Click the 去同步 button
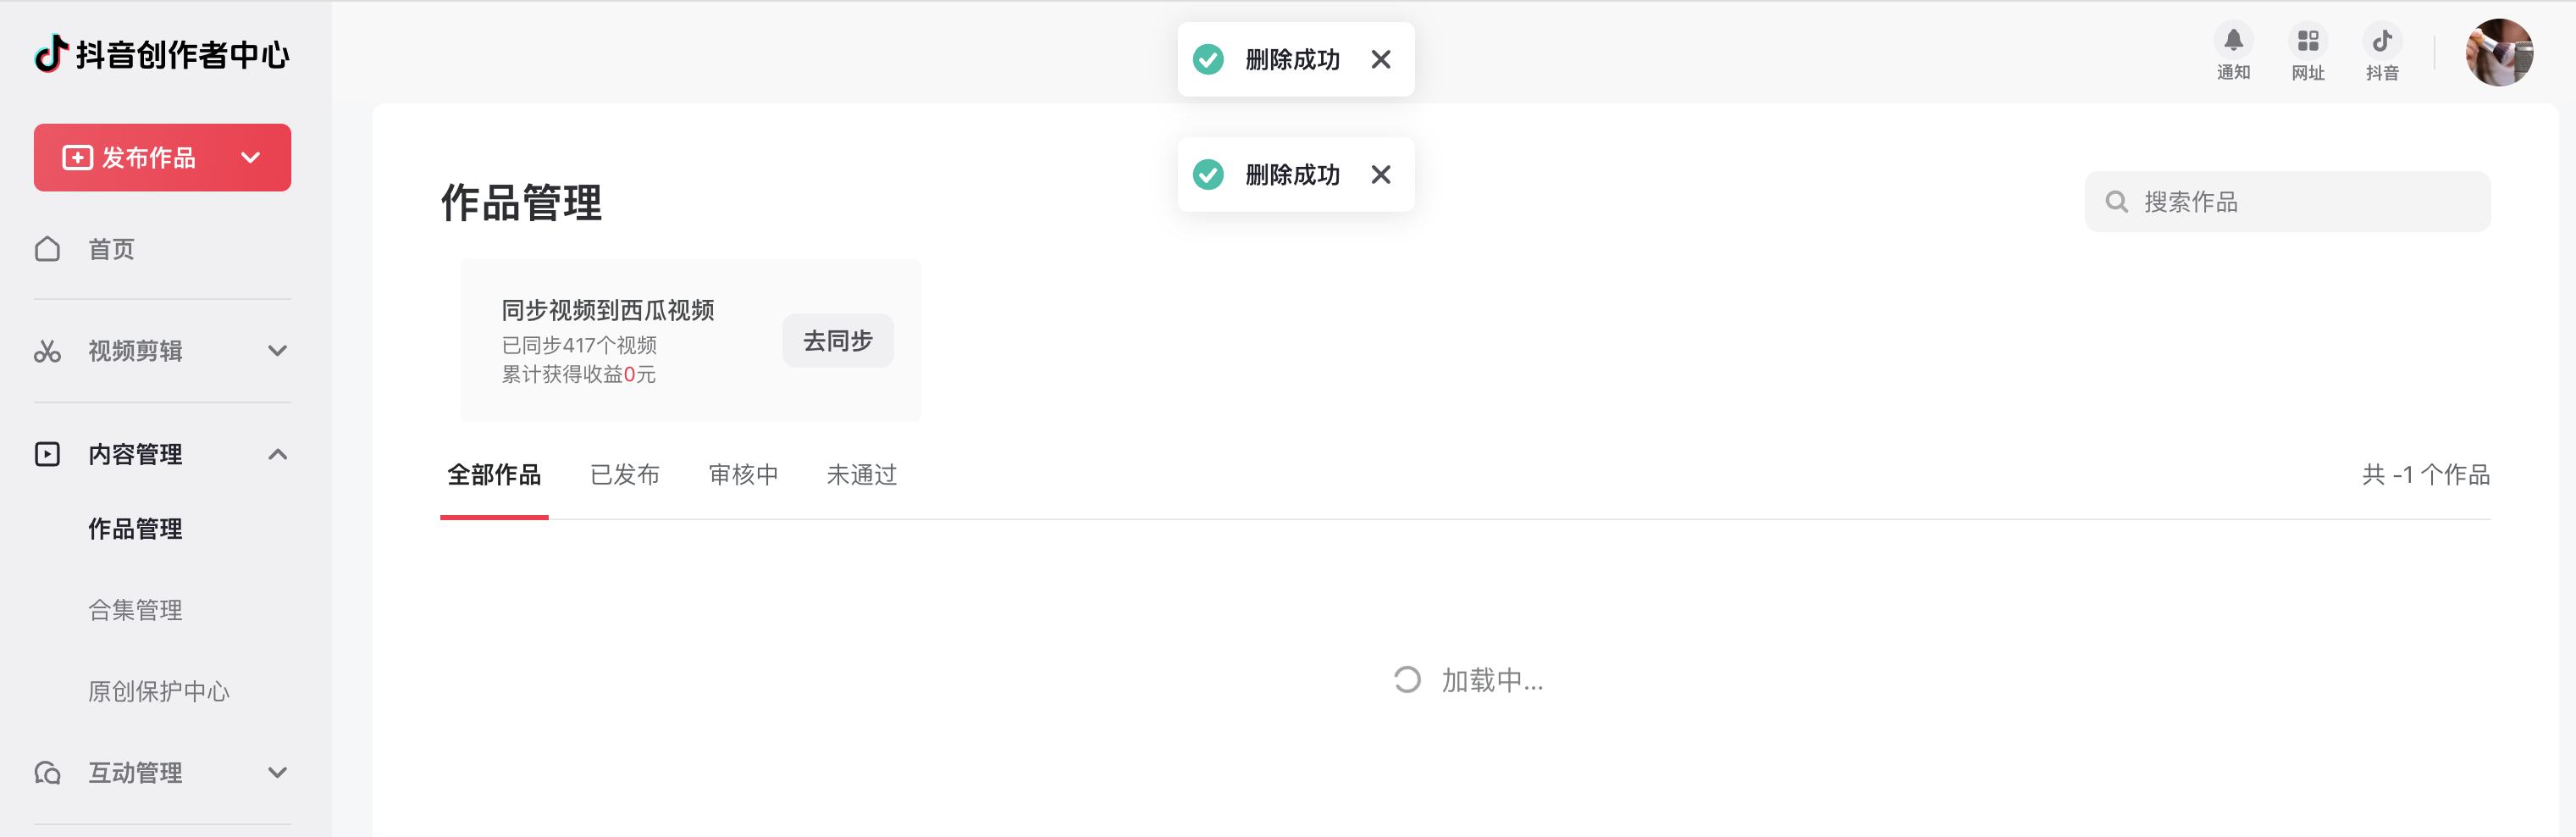The image size is (2576, 837). 838,341
